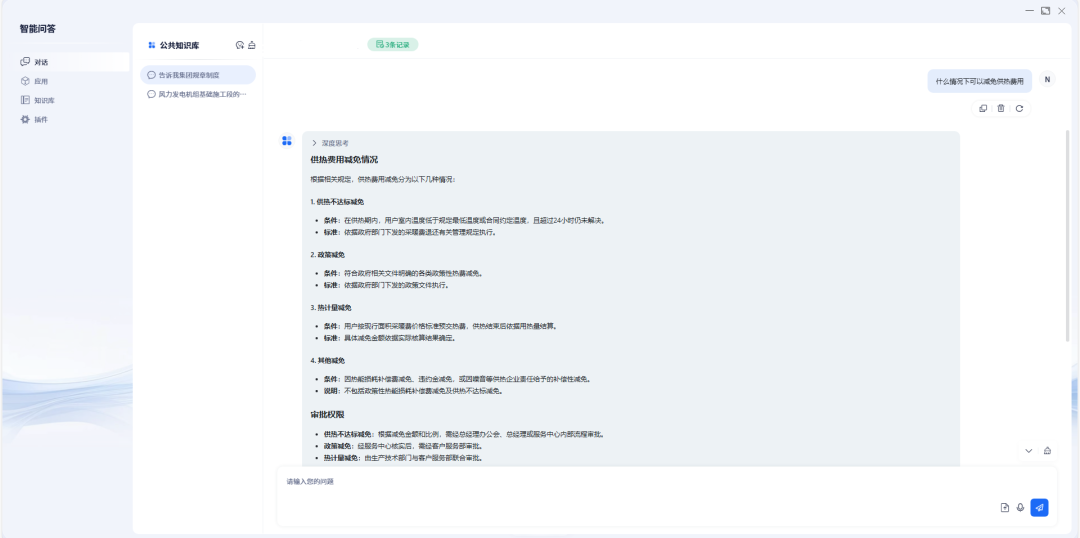Click down chevron to scroll to bottom

pos(1028,451)
